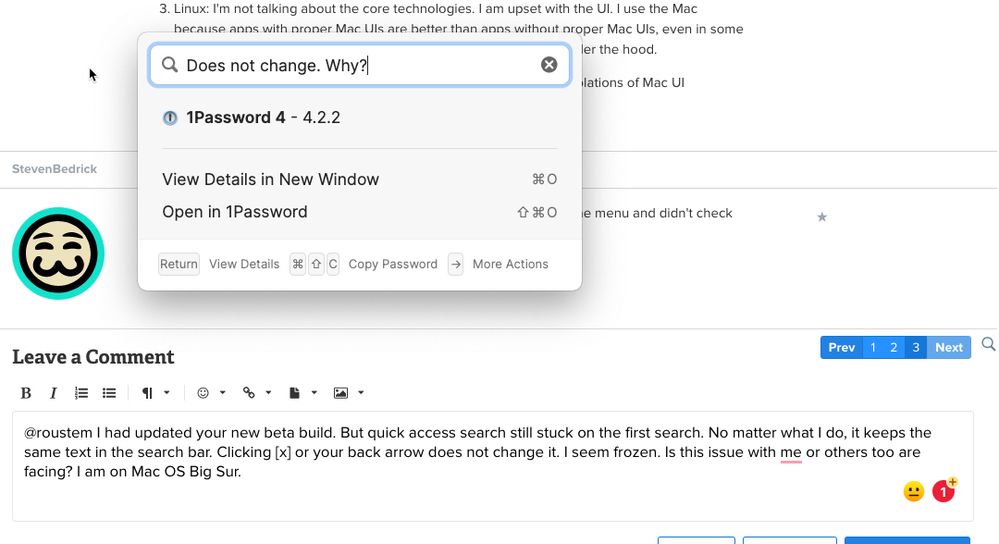Toggle italic text formatting
Screen dimensions: 999x544
53,393
